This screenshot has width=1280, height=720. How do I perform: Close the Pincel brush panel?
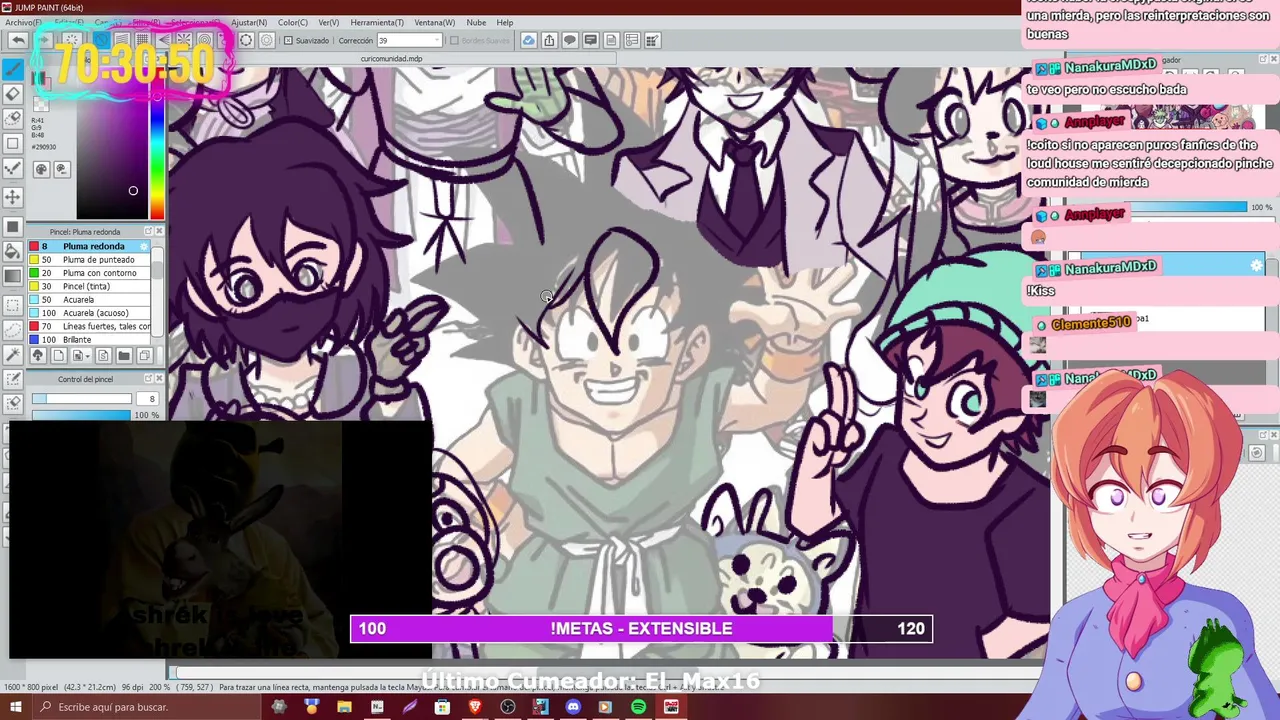coord(159,231)
